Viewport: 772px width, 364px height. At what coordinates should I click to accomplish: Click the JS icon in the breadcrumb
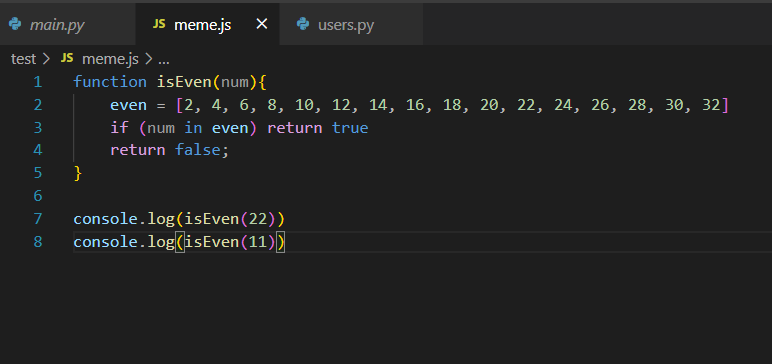pos(67,59)
